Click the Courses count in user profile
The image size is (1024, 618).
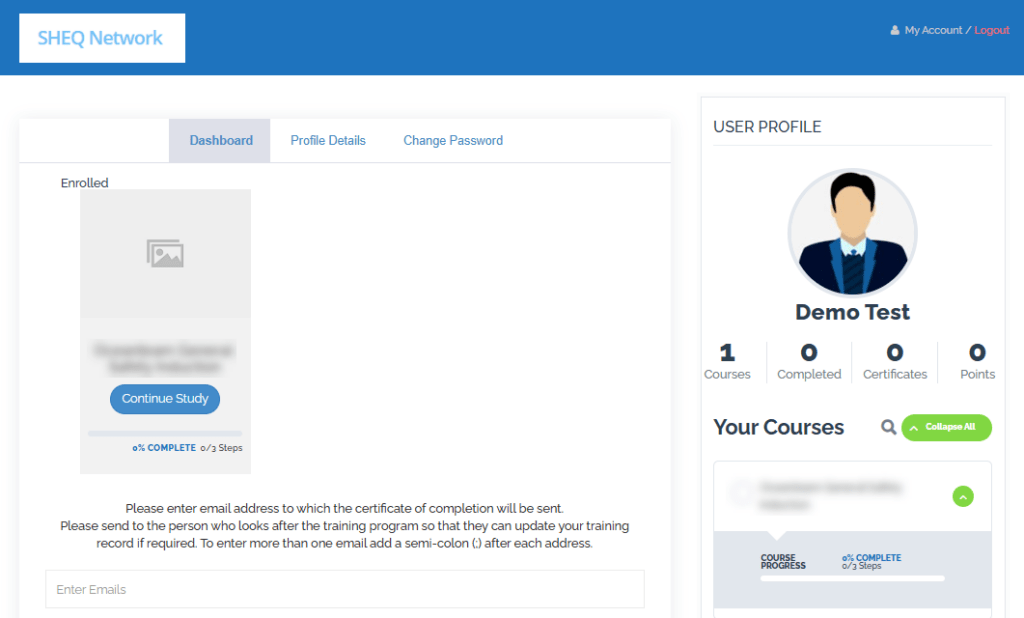click(x=727, y=361)
